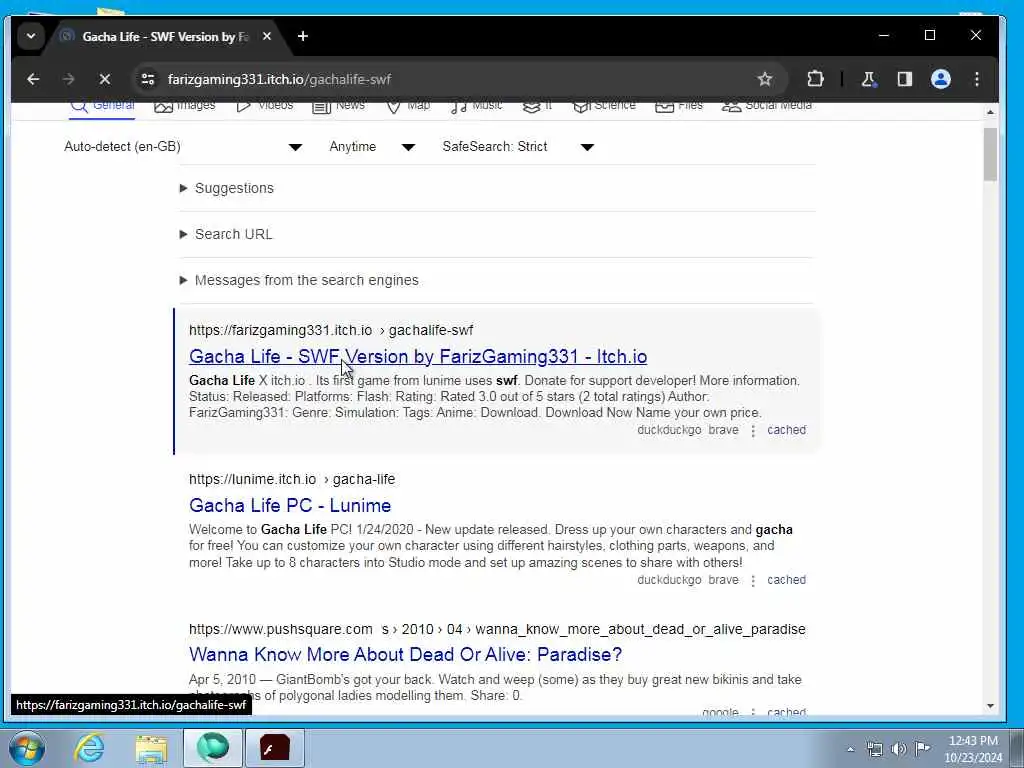Open cached link for FarizGaming331 result
1024x768 pixels.
click(x=786, y=430)
